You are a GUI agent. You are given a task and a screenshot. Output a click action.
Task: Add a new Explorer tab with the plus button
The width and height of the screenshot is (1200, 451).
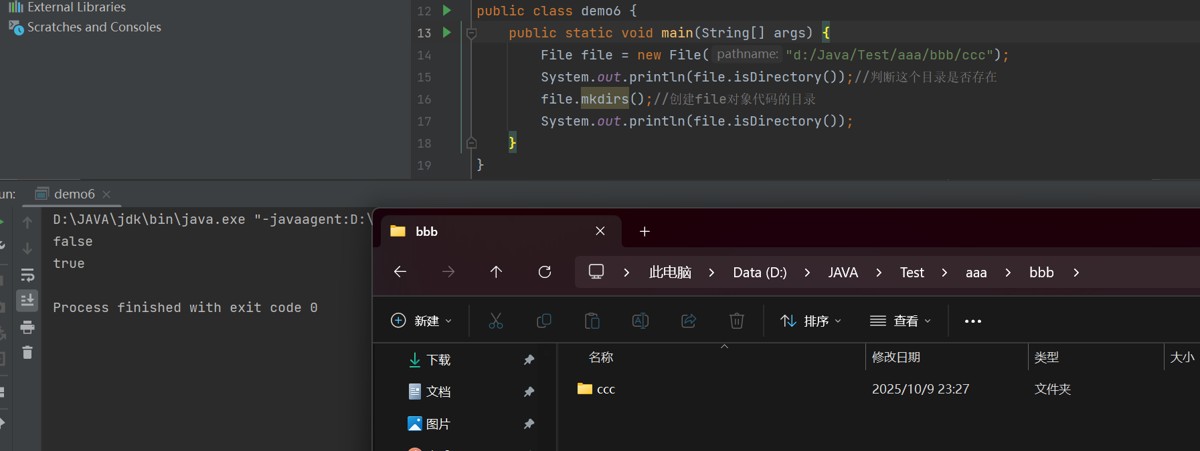(644, 231)
